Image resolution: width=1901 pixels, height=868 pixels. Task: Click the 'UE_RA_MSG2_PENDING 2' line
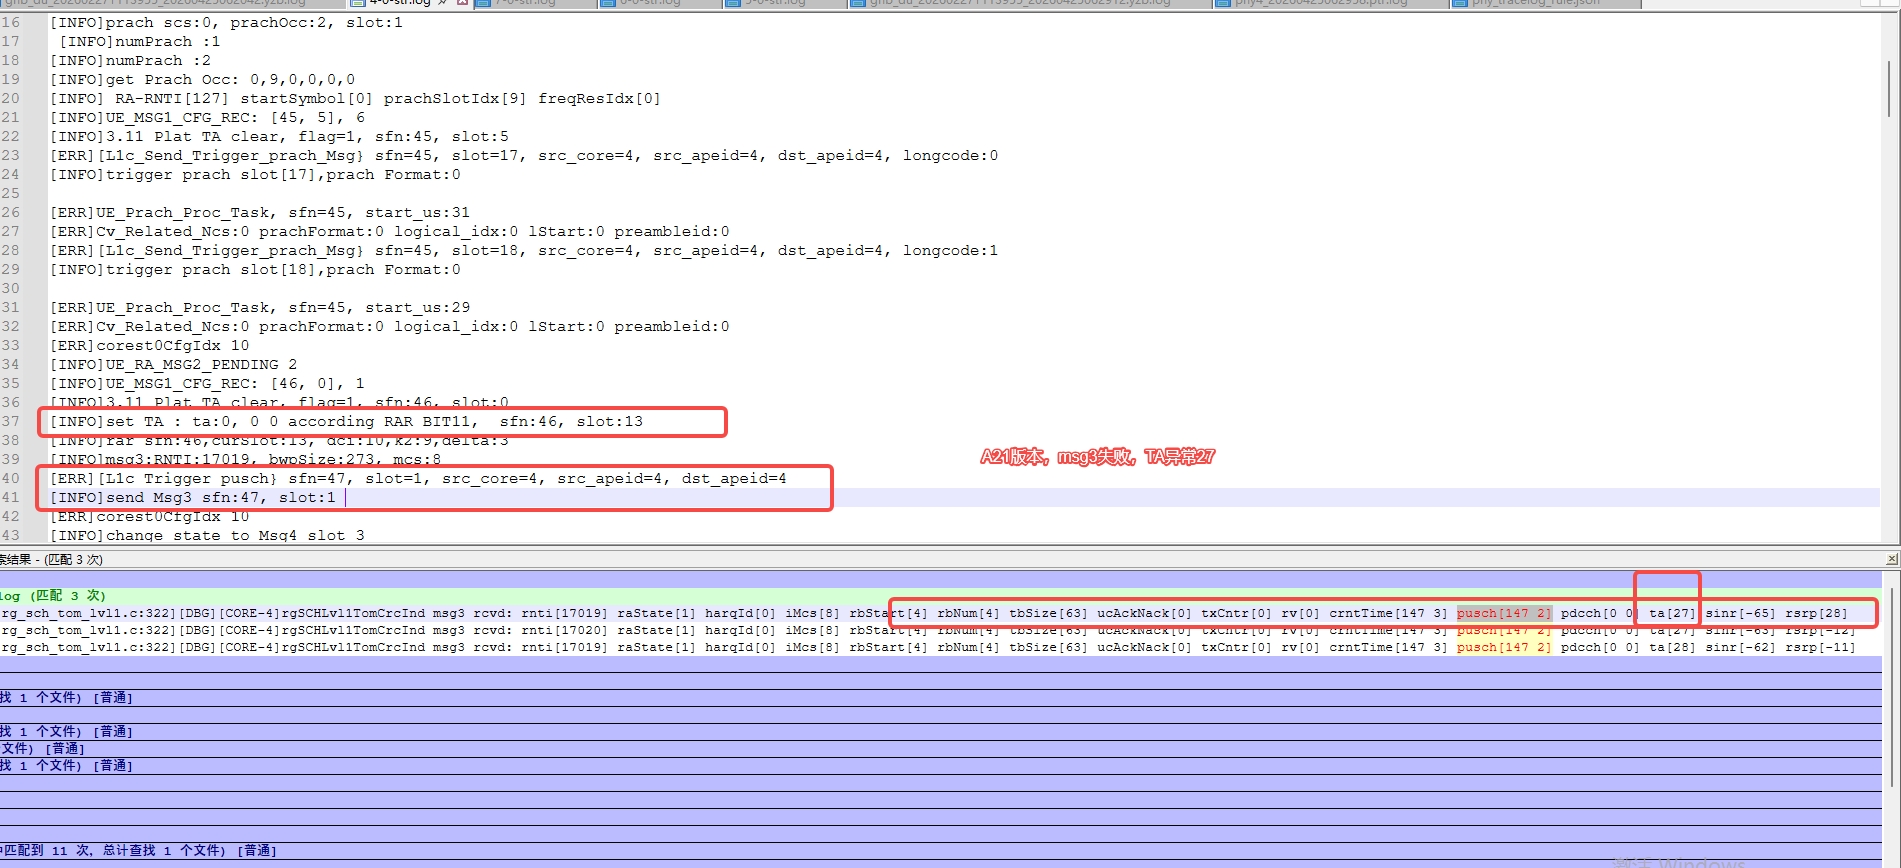pos(173,364)
